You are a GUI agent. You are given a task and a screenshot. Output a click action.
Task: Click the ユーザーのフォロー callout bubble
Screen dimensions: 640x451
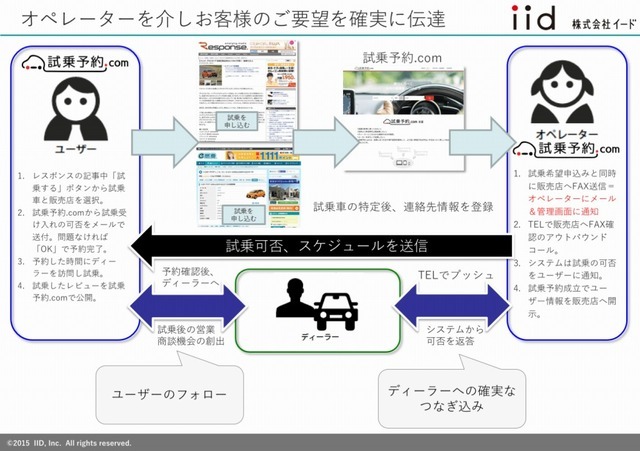tap(169, 394)
